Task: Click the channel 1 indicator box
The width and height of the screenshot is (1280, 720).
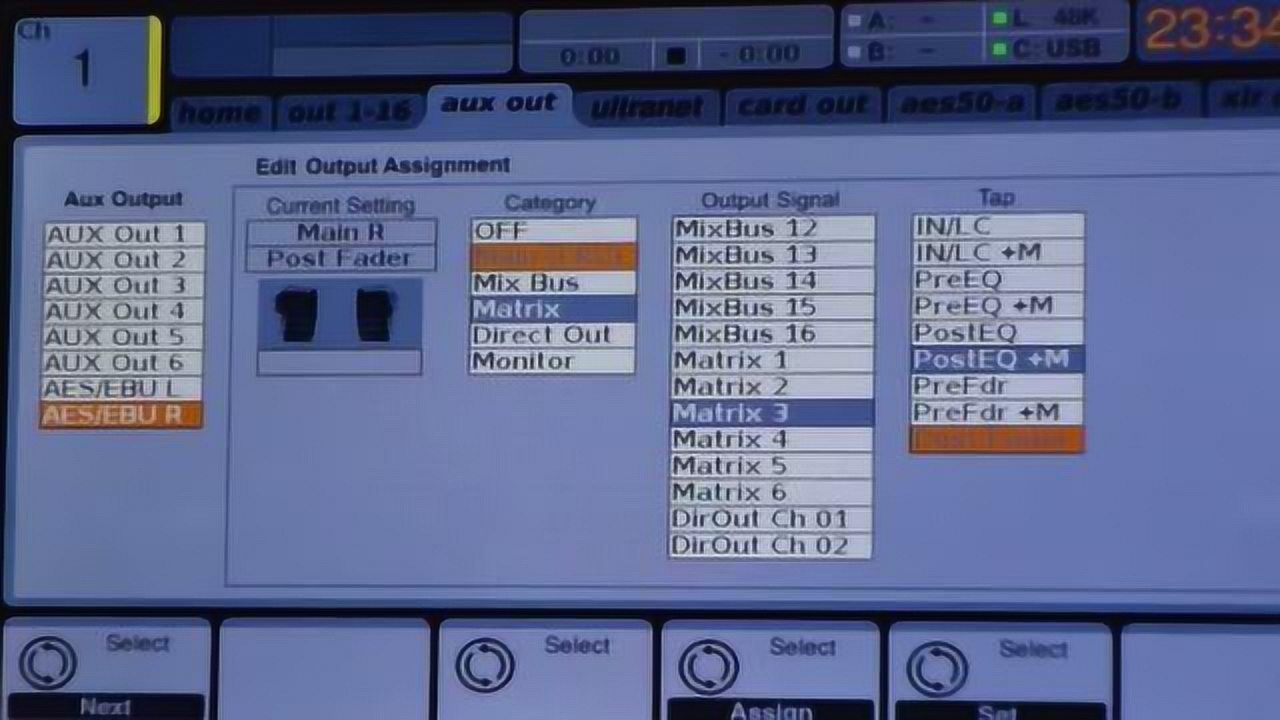Action: point(82,69)
